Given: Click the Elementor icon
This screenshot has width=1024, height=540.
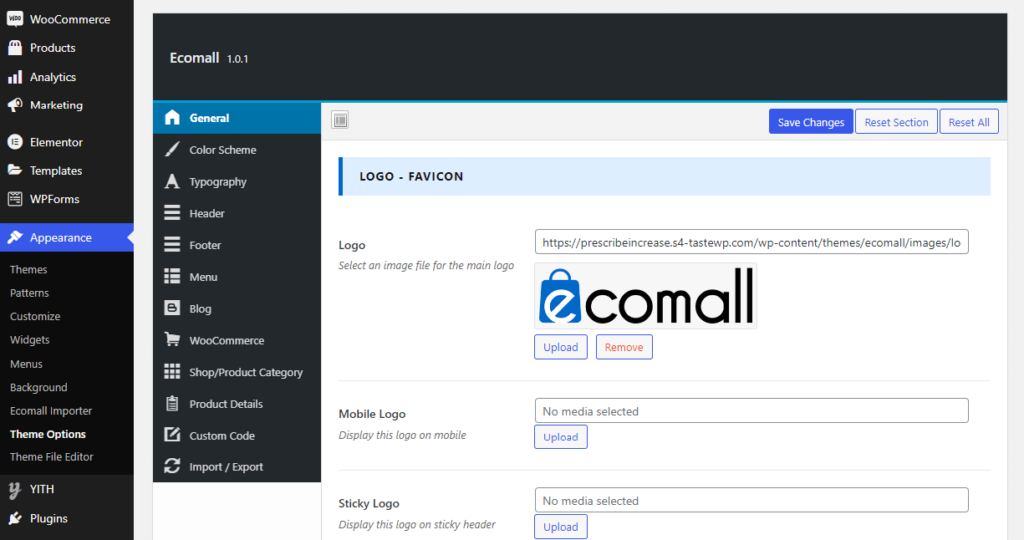Looking at the screenshot, I should (15, 142).
